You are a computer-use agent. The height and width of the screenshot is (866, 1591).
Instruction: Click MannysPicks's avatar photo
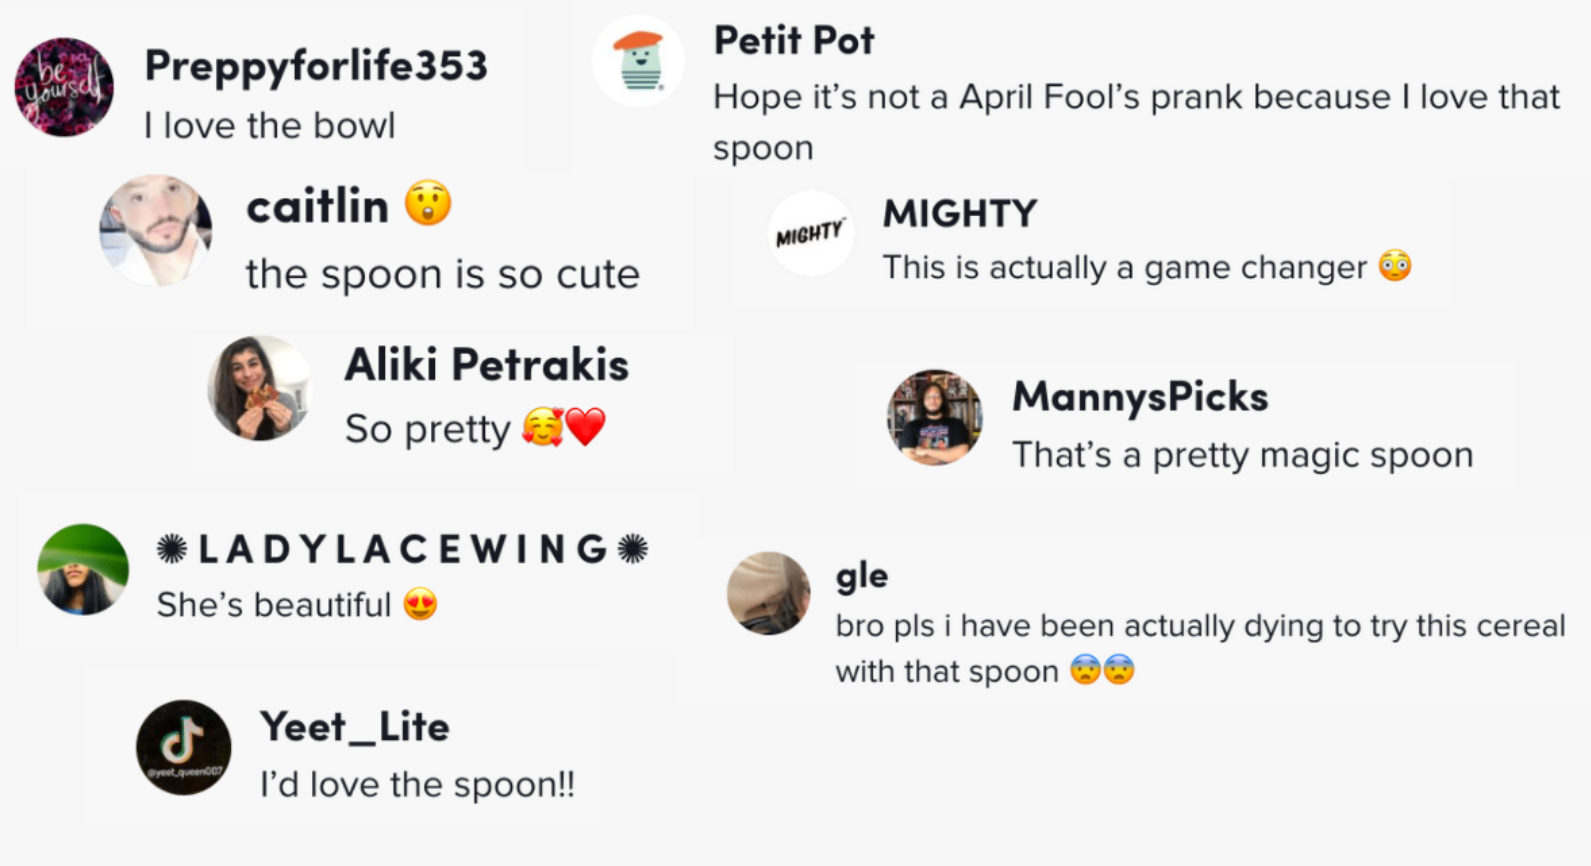(934, 417)
